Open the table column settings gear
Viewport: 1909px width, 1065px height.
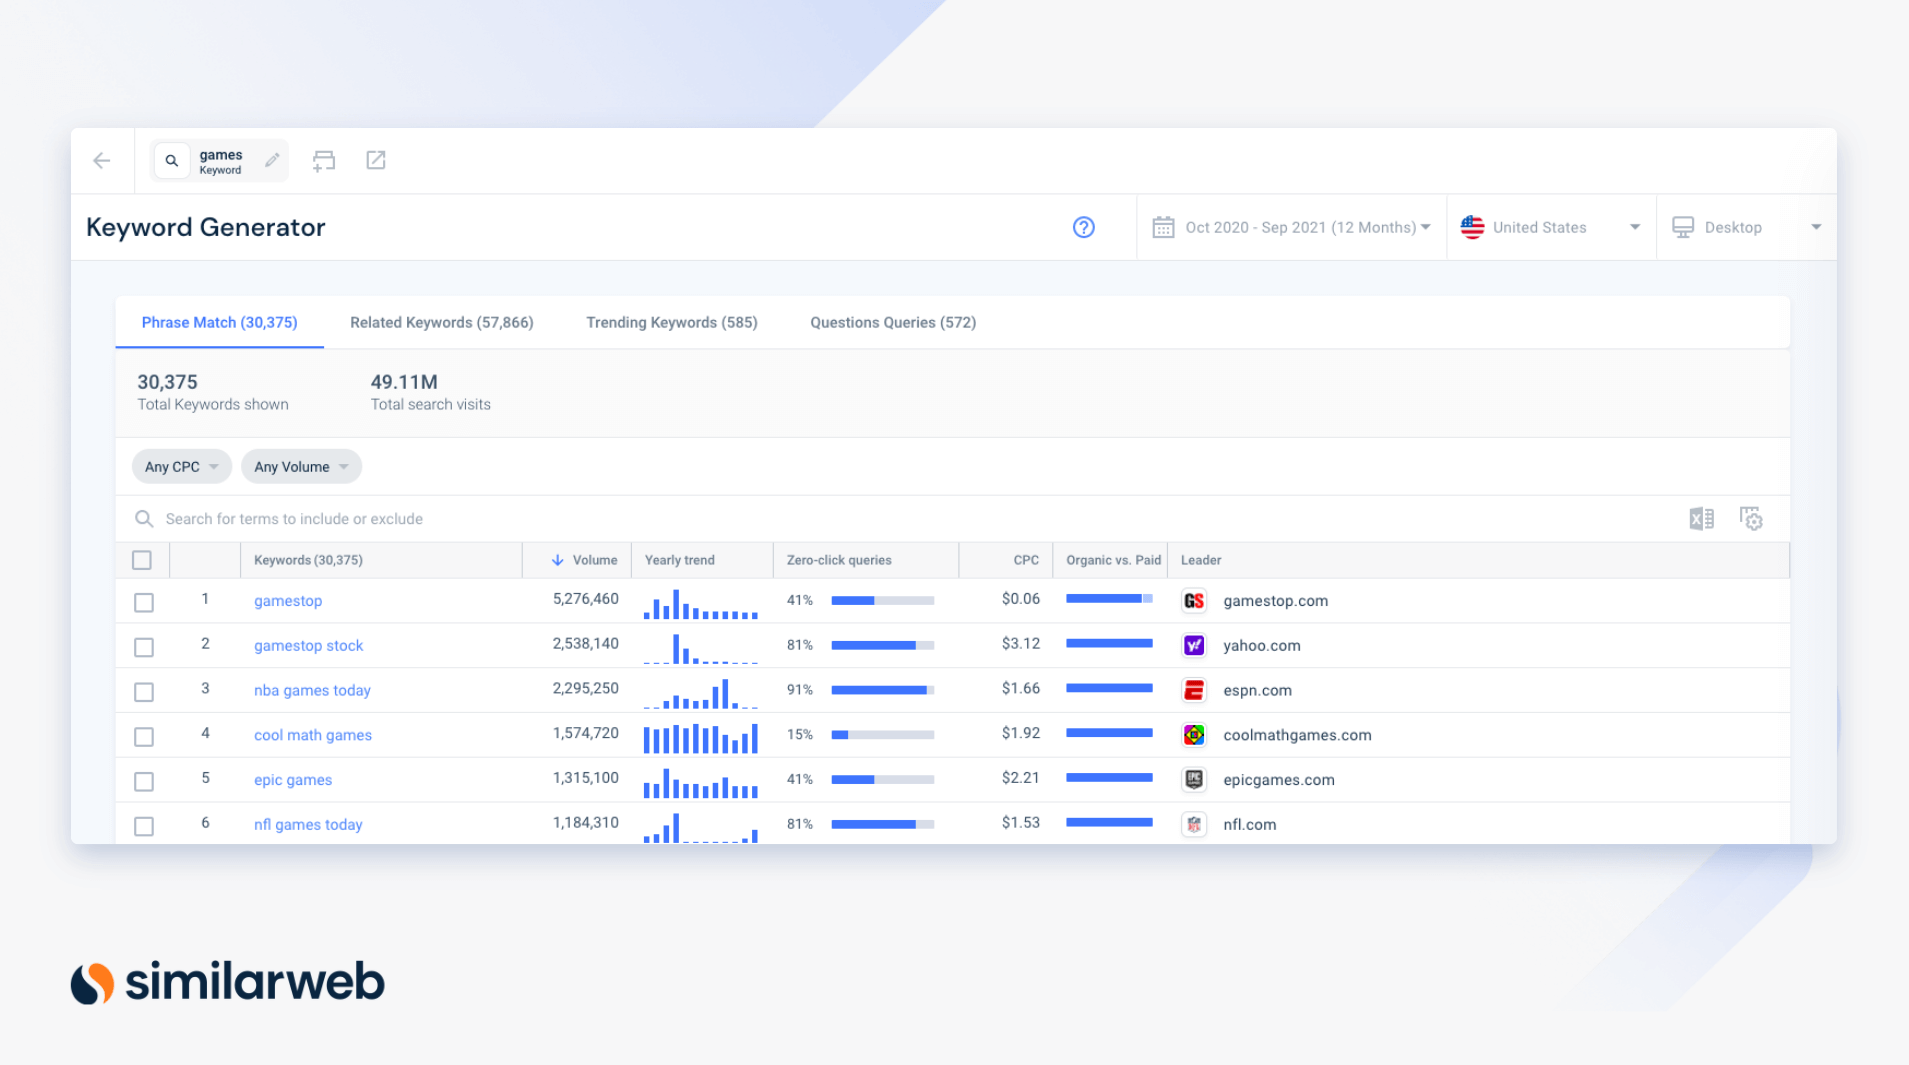pos(1752,518)
